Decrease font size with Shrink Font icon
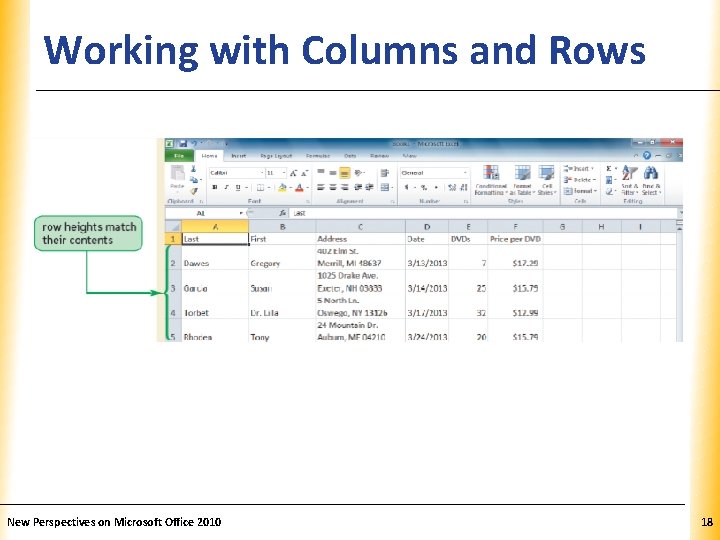720x540 pixels. (304, 173)
